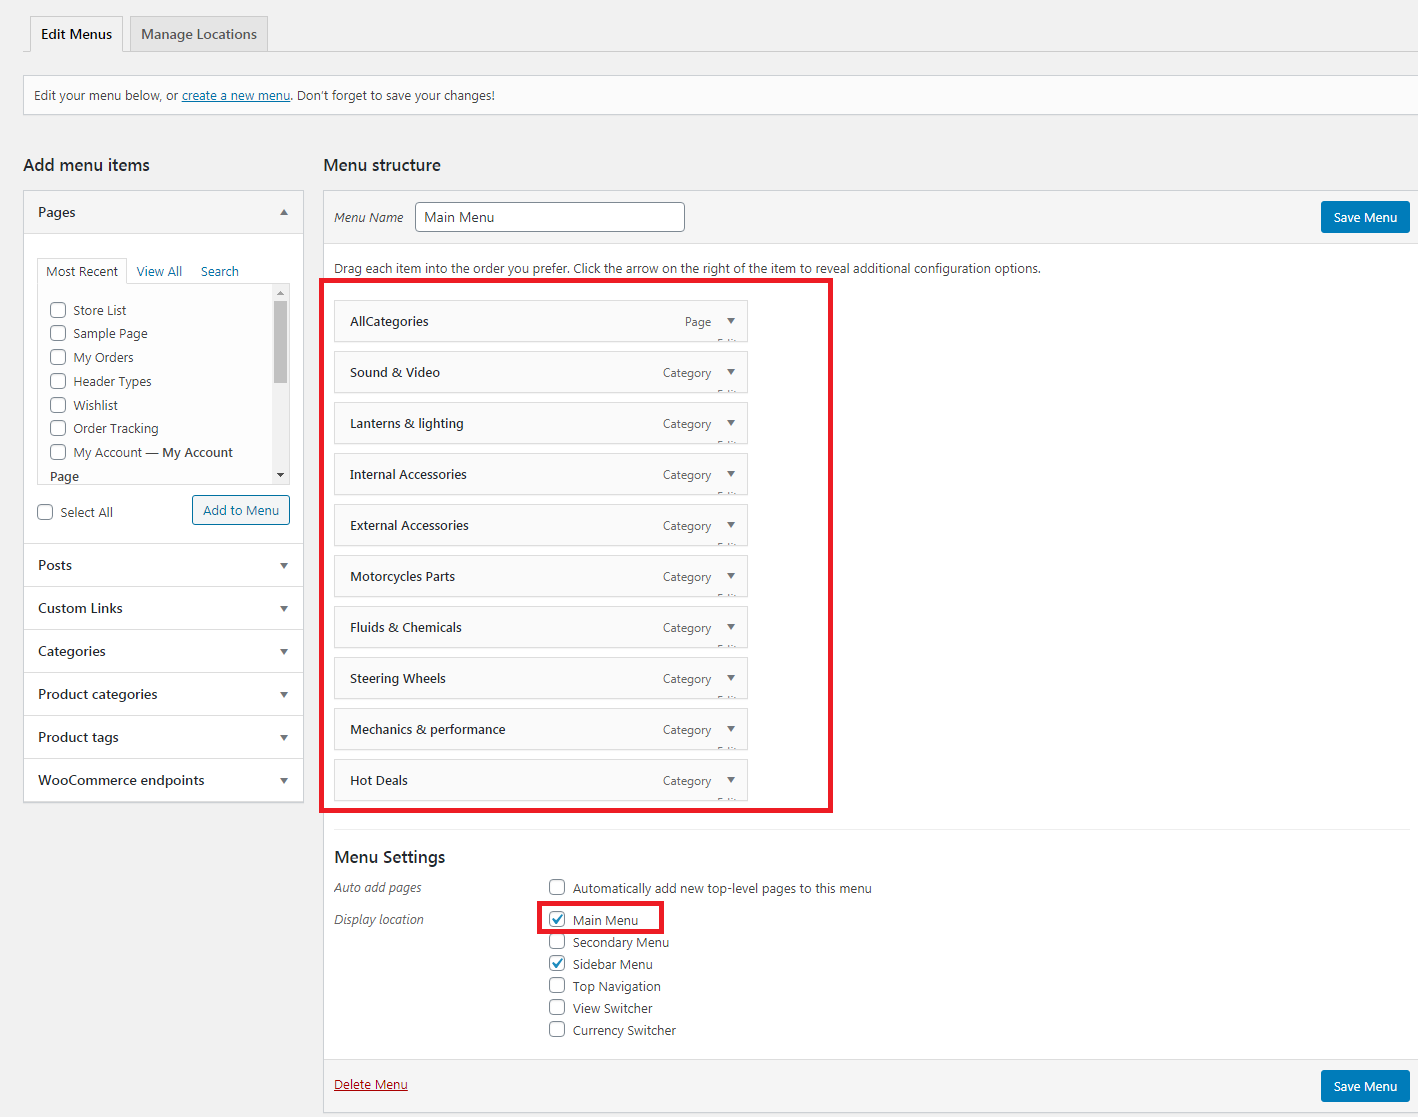The height and width of the screenshot is (1117, 1418).
Task: Check the Header Types checkbox
Action: (x=58, y=381)
